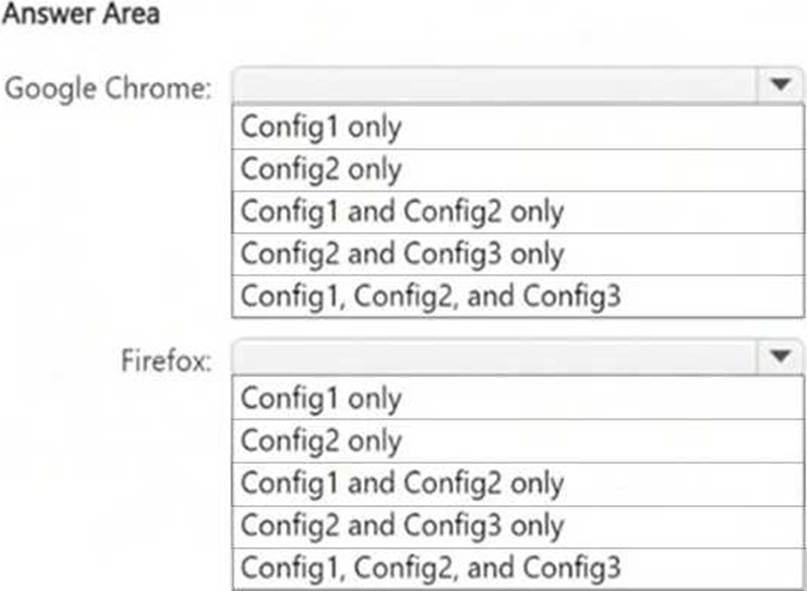The width and height of the screenshot is (807, 591).
Task: Click the "Firefox:" label
Action: coord(166,360)
